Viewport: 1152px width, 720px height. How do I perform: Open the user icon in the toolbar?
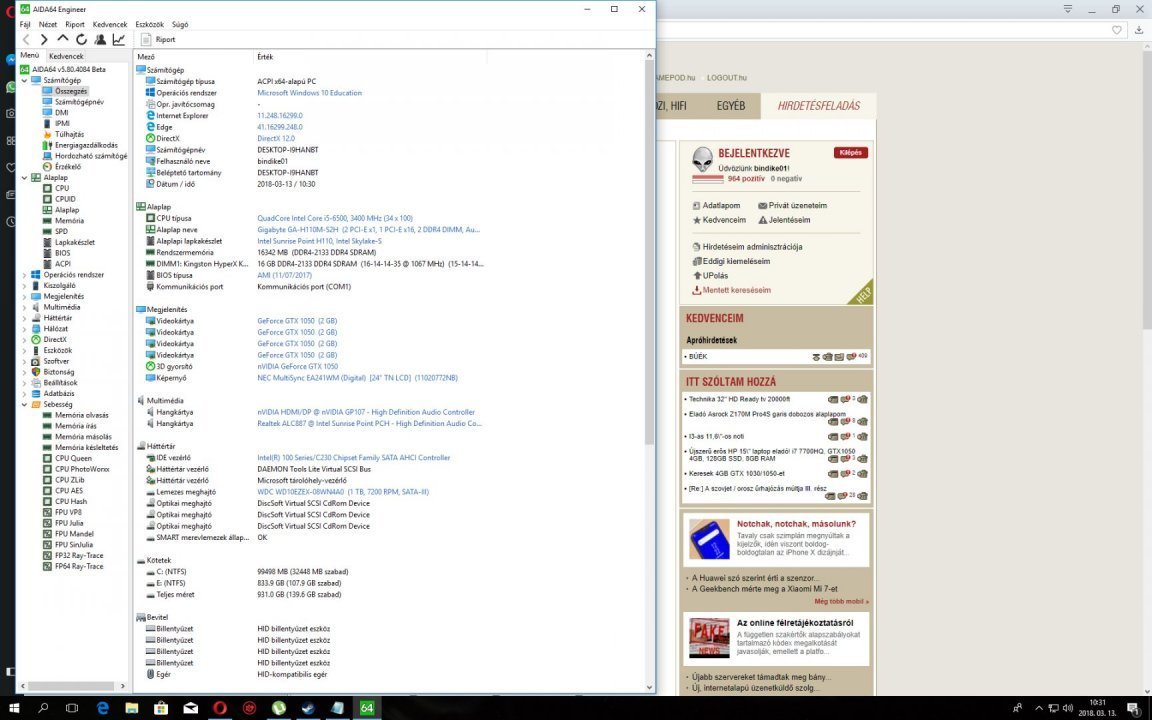pyautogui.click(x=100, y=40)
